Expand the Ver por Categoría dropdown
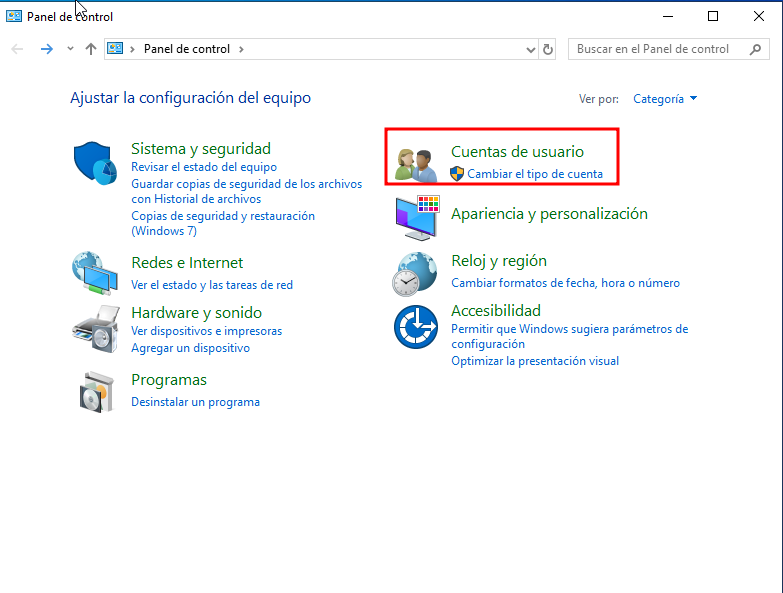 [665, 99]
